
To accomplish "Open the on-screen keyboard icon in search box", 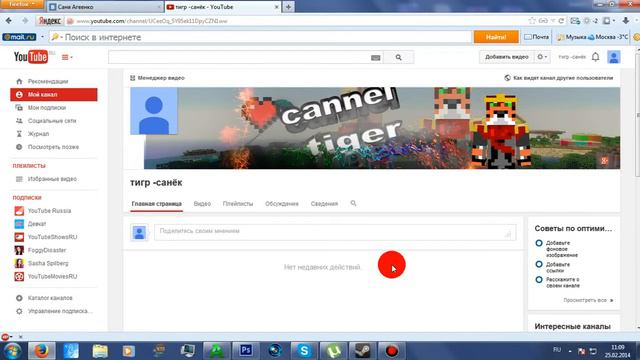I will tap(376, 58).
